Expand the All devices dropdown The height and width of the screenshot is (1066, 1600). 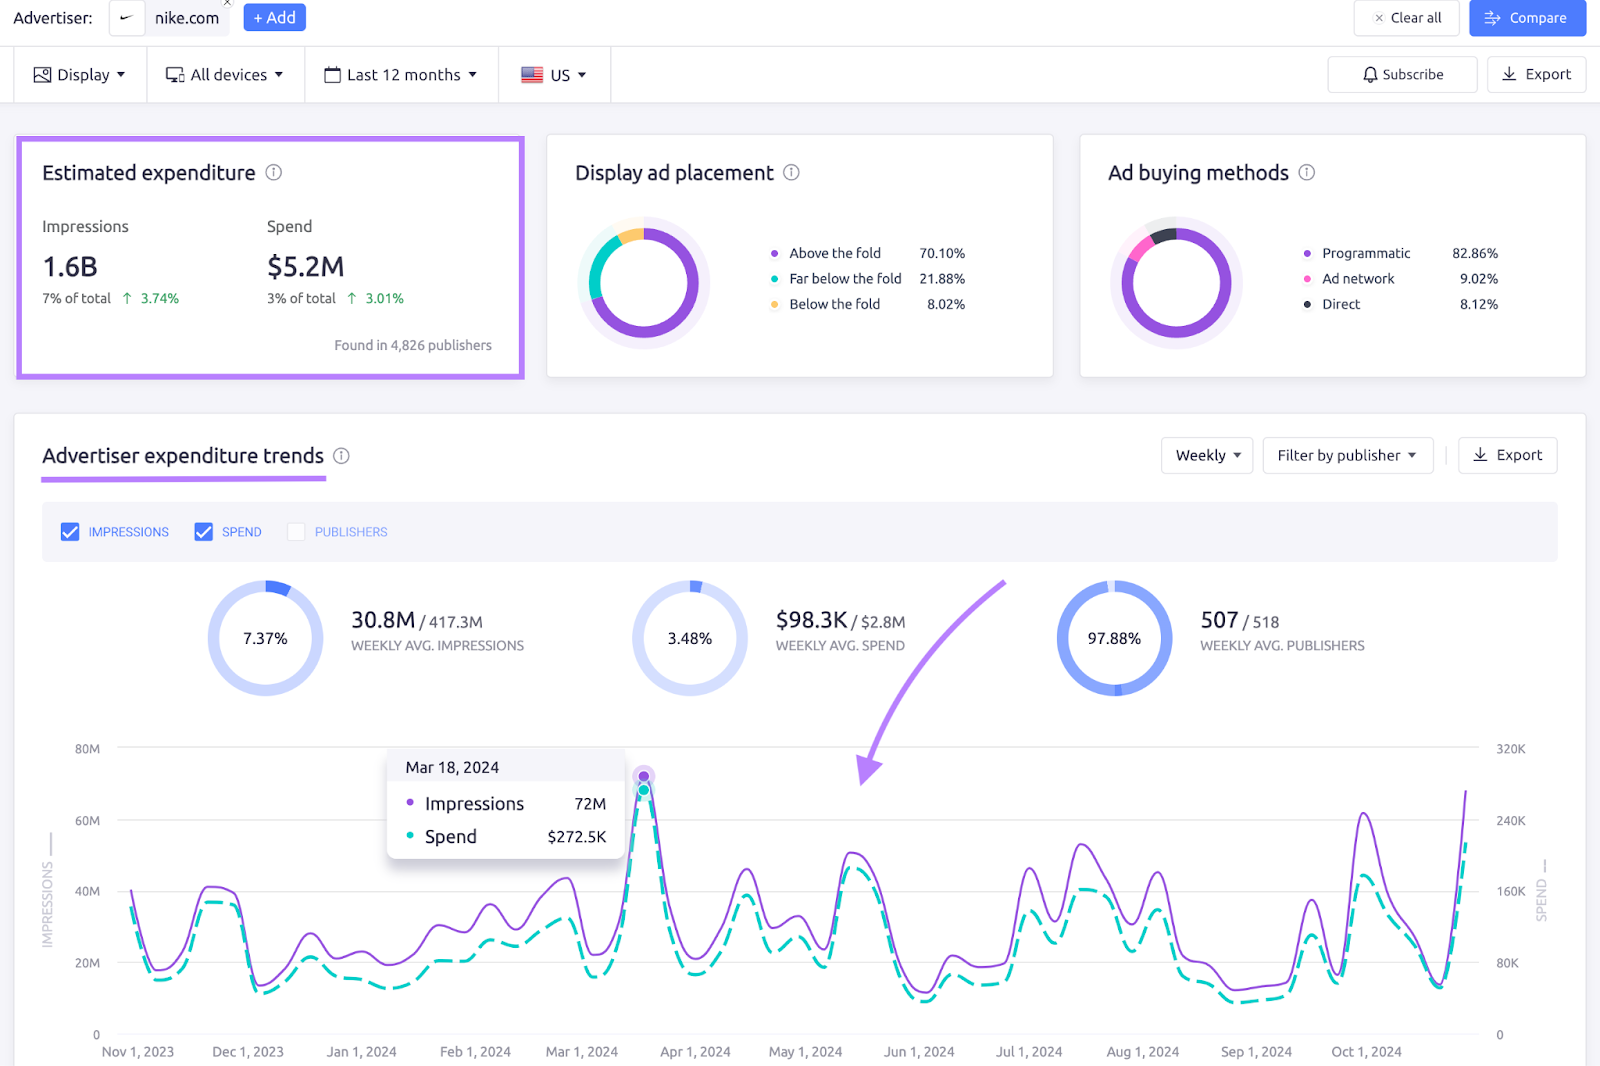pyautogui.click(x=225, y=75)
